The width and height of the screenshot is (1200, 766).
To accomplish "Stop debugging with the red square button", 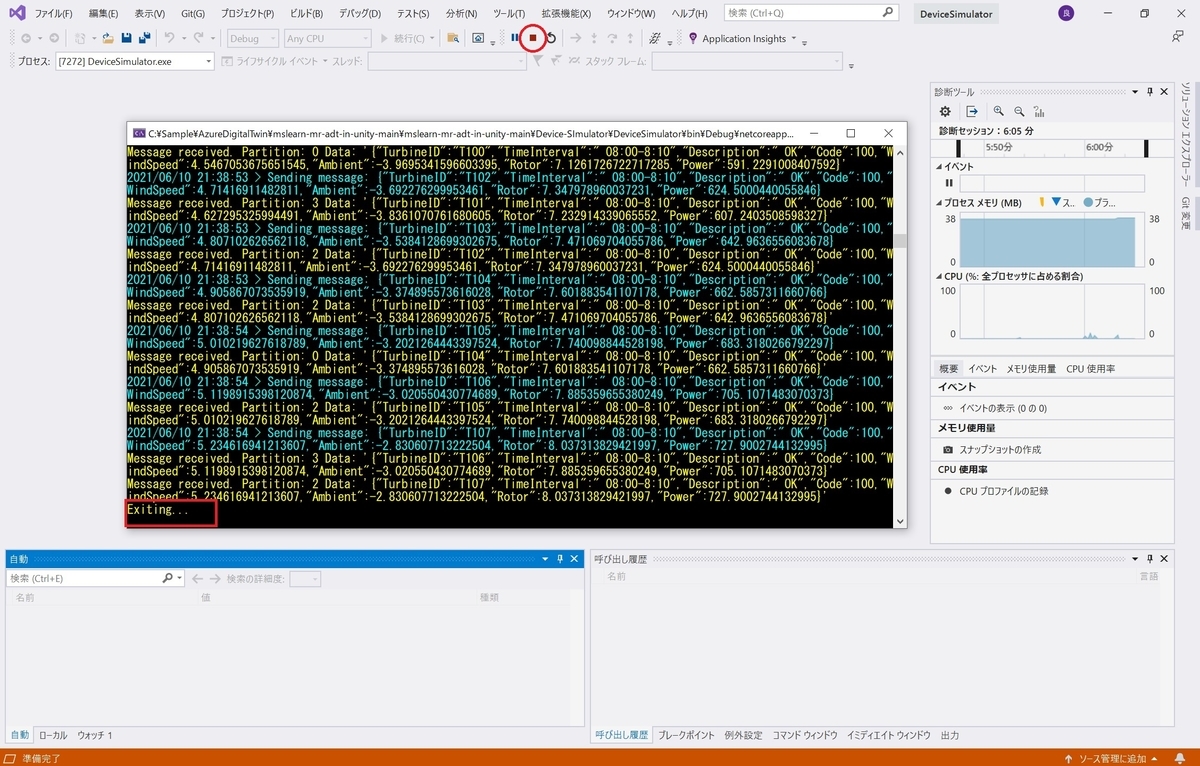I will tap(533, 38).
